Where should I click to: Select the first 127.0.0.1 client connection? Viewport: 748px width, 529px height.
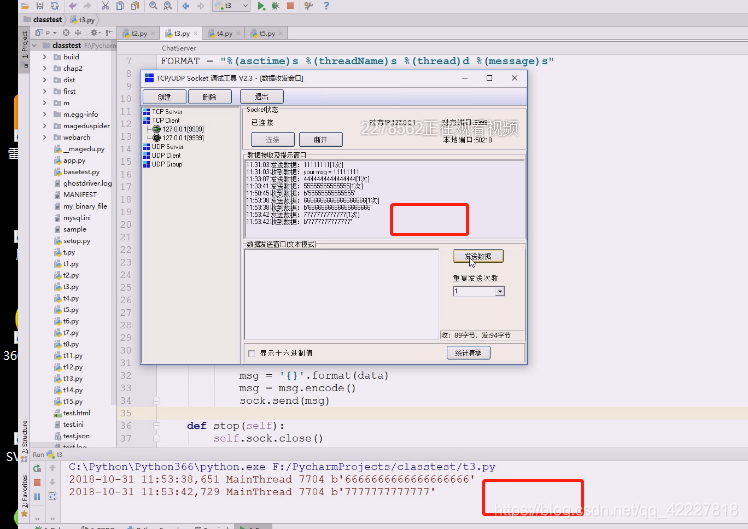[179, 129]
